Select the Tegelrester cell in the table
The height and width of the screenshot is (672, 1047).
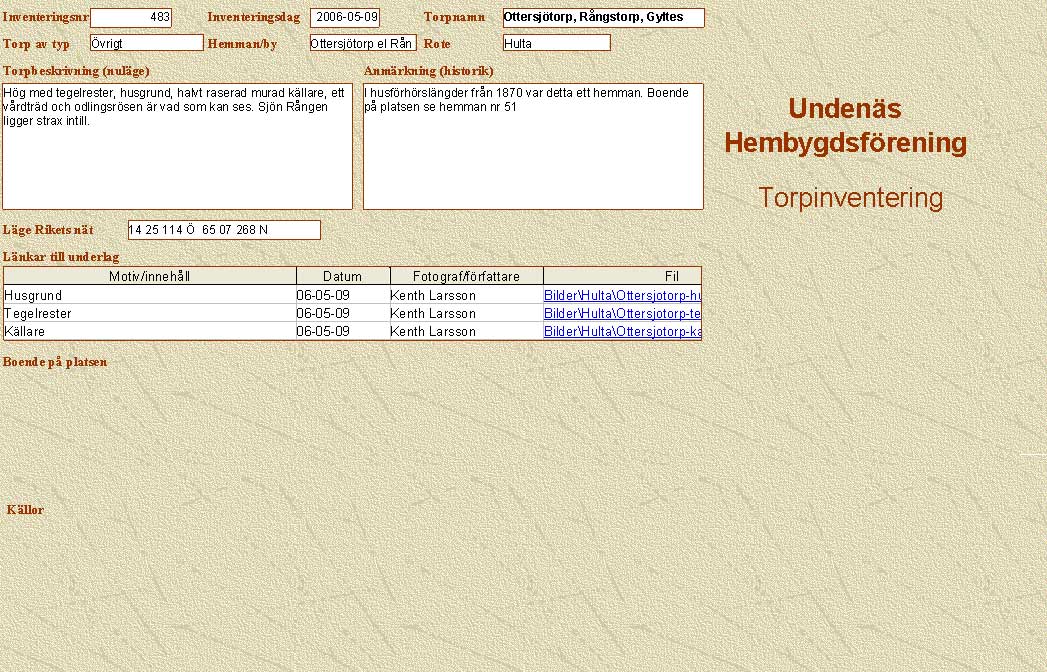(150, 313)
